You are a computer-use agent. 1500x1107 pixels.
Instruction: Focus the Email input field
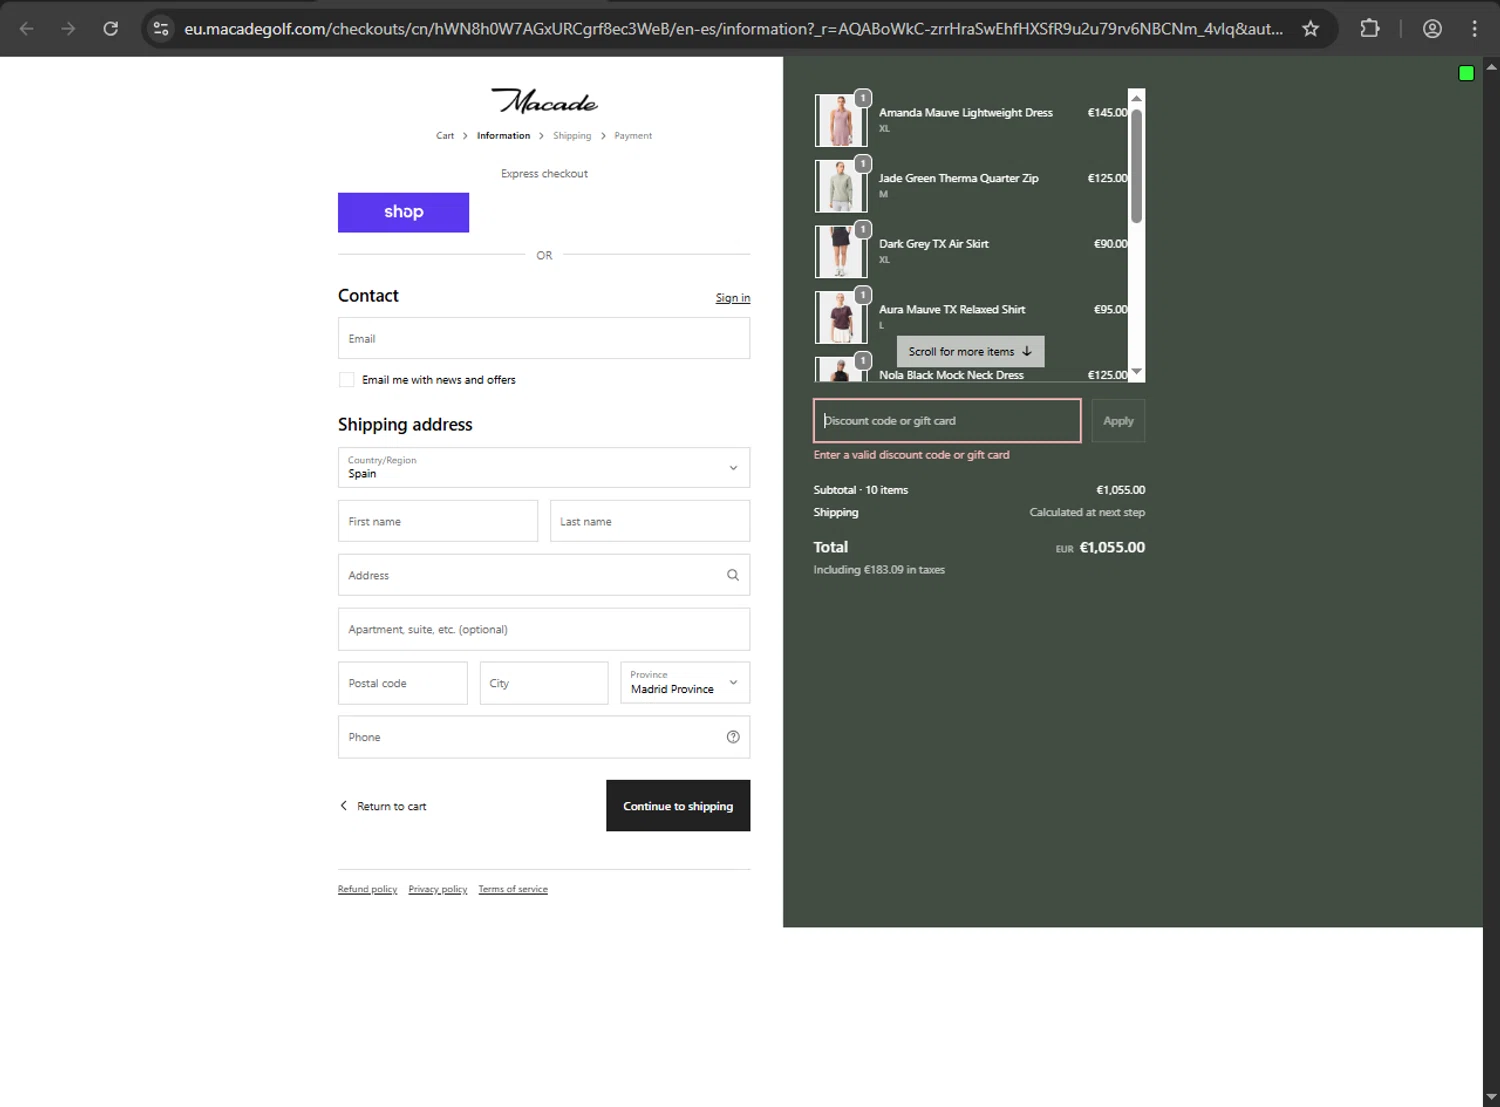click(544, 338)
